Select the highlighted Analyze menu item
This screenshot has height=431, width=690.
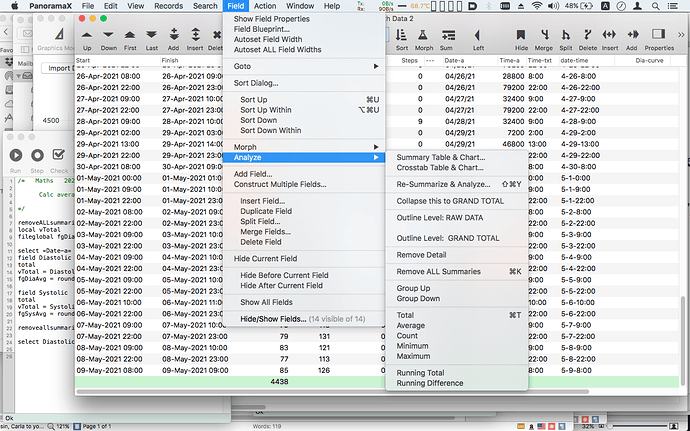click(304, 158)
